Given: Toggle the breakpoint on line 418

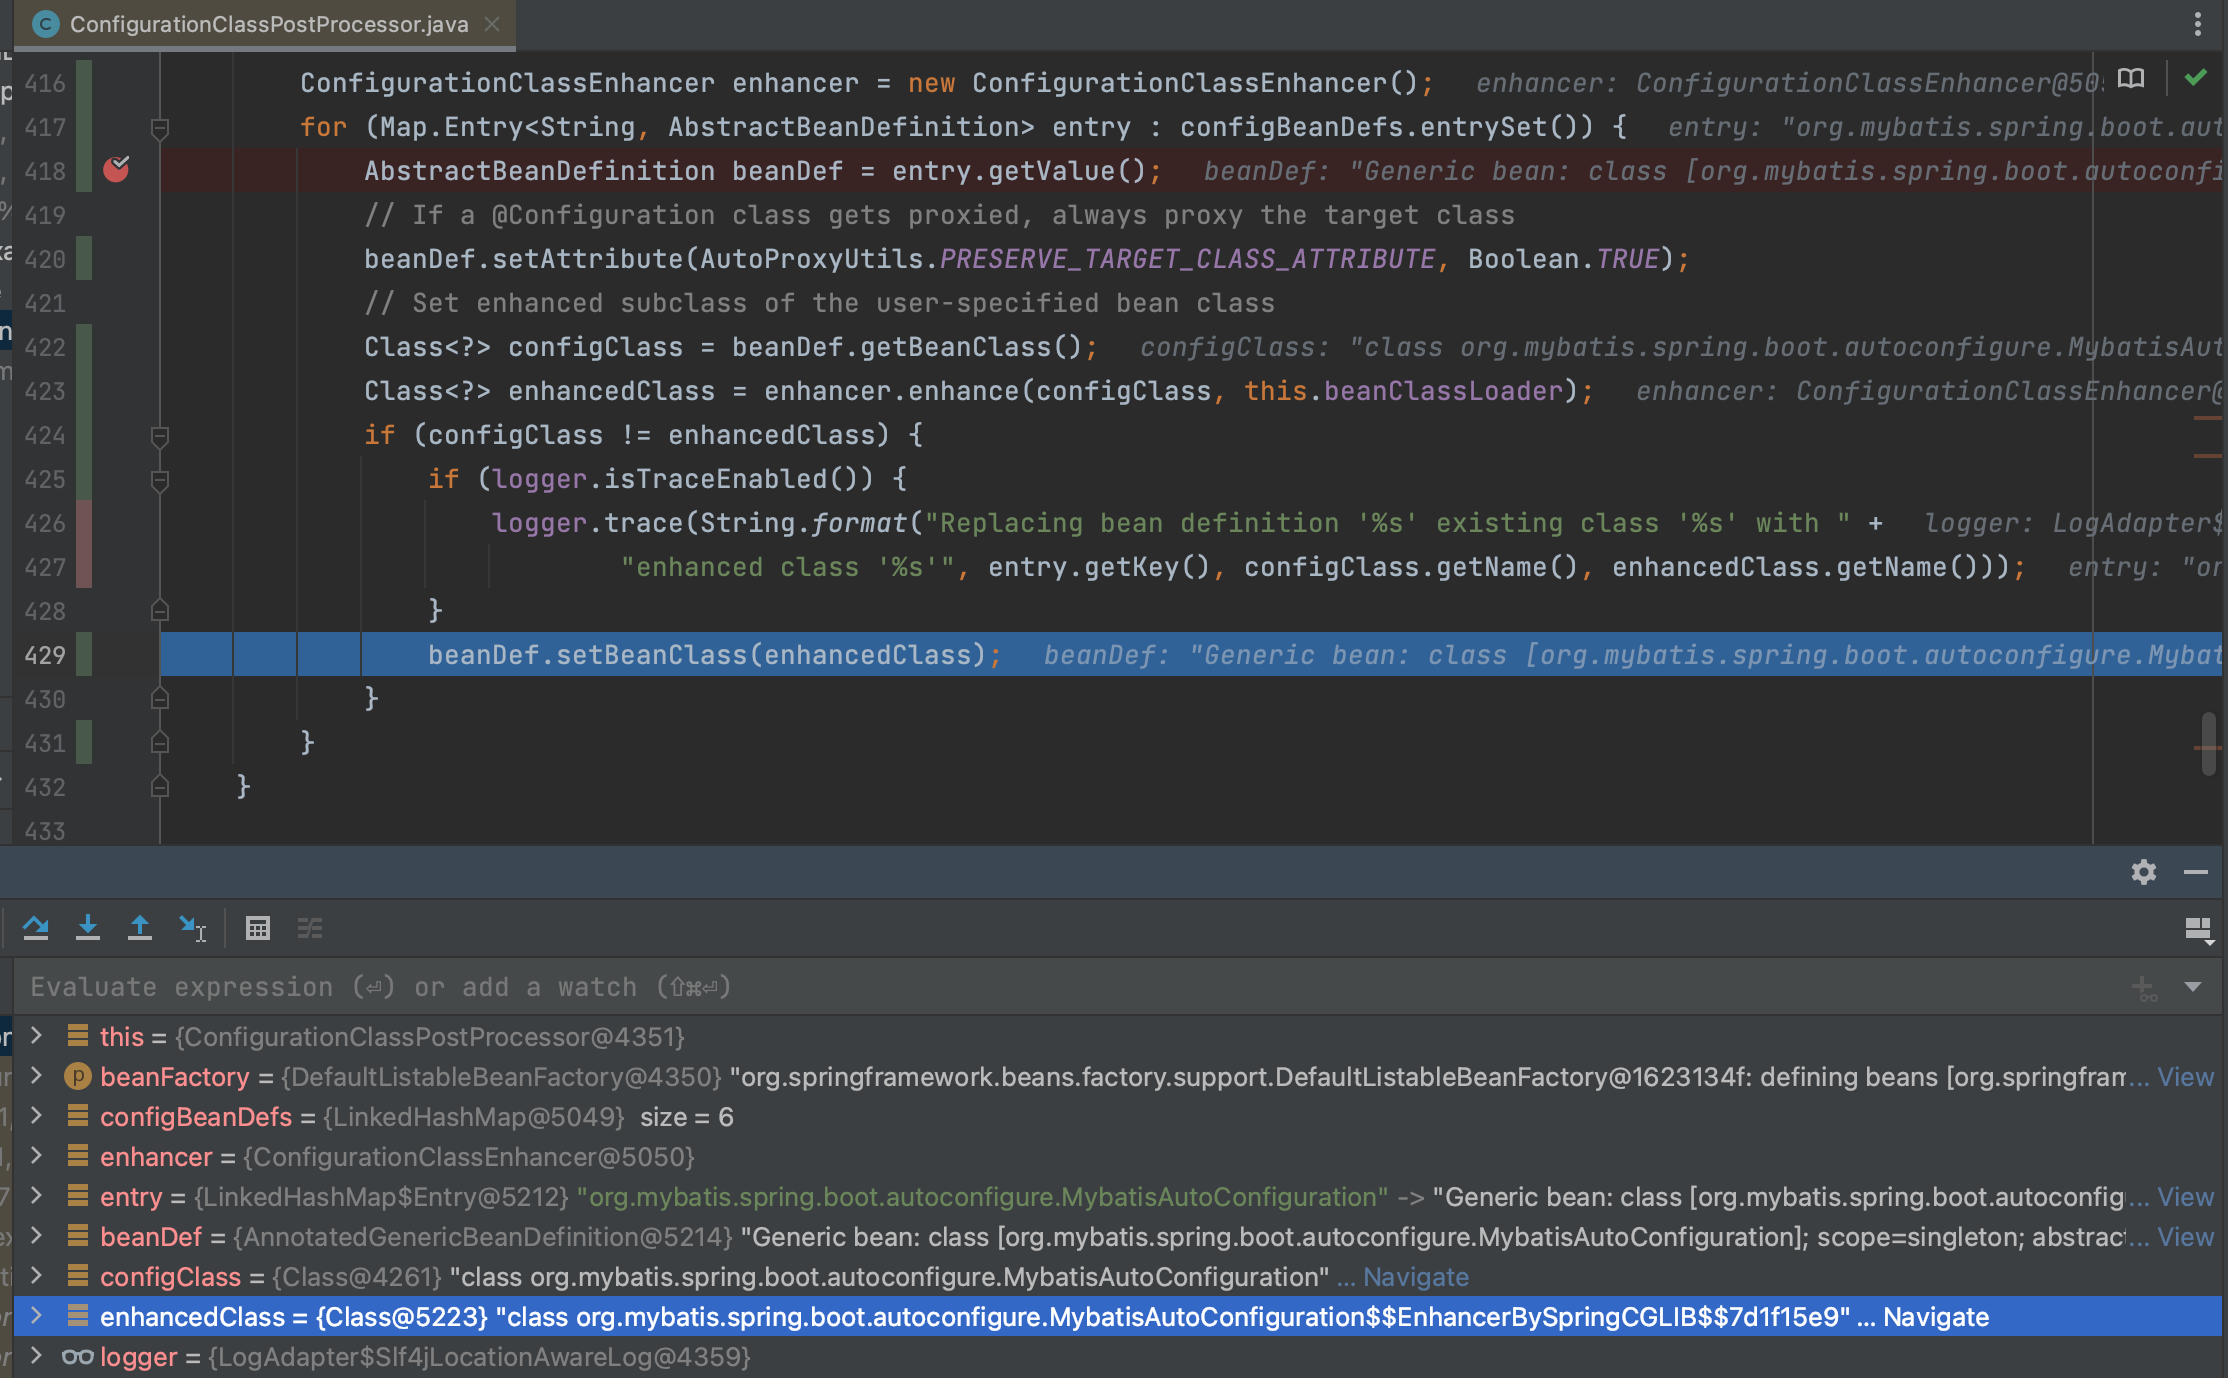Looking at the screenshot, I should point(116,170).
